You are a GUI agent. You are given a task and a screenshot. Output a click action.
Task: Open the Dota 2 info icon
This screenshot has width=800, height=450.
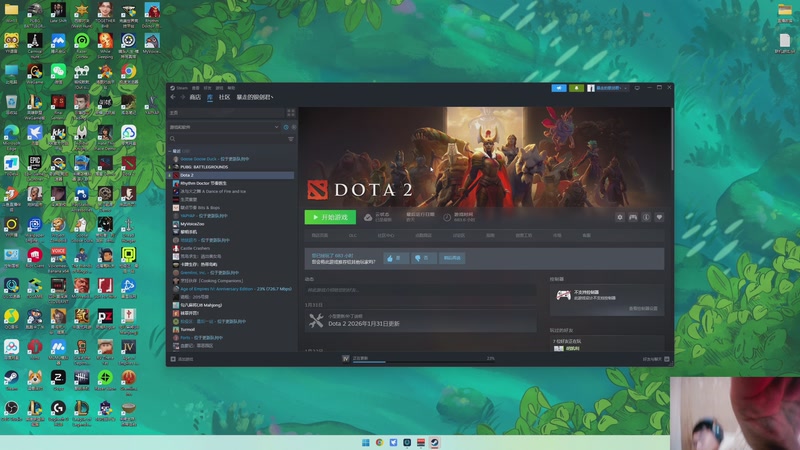[x=646, y=217]
